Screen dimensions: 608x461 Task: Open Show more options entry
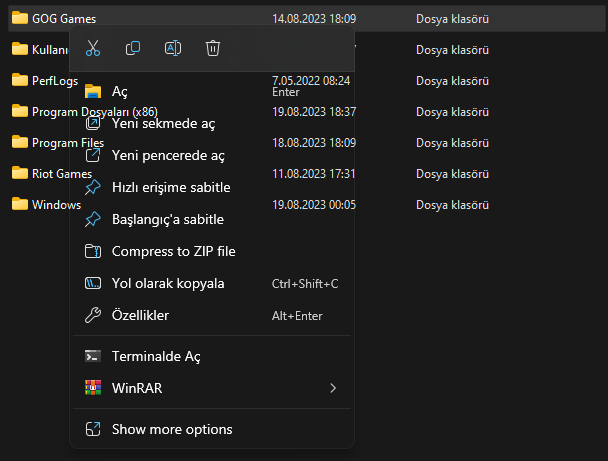click(x=172, y=429)
